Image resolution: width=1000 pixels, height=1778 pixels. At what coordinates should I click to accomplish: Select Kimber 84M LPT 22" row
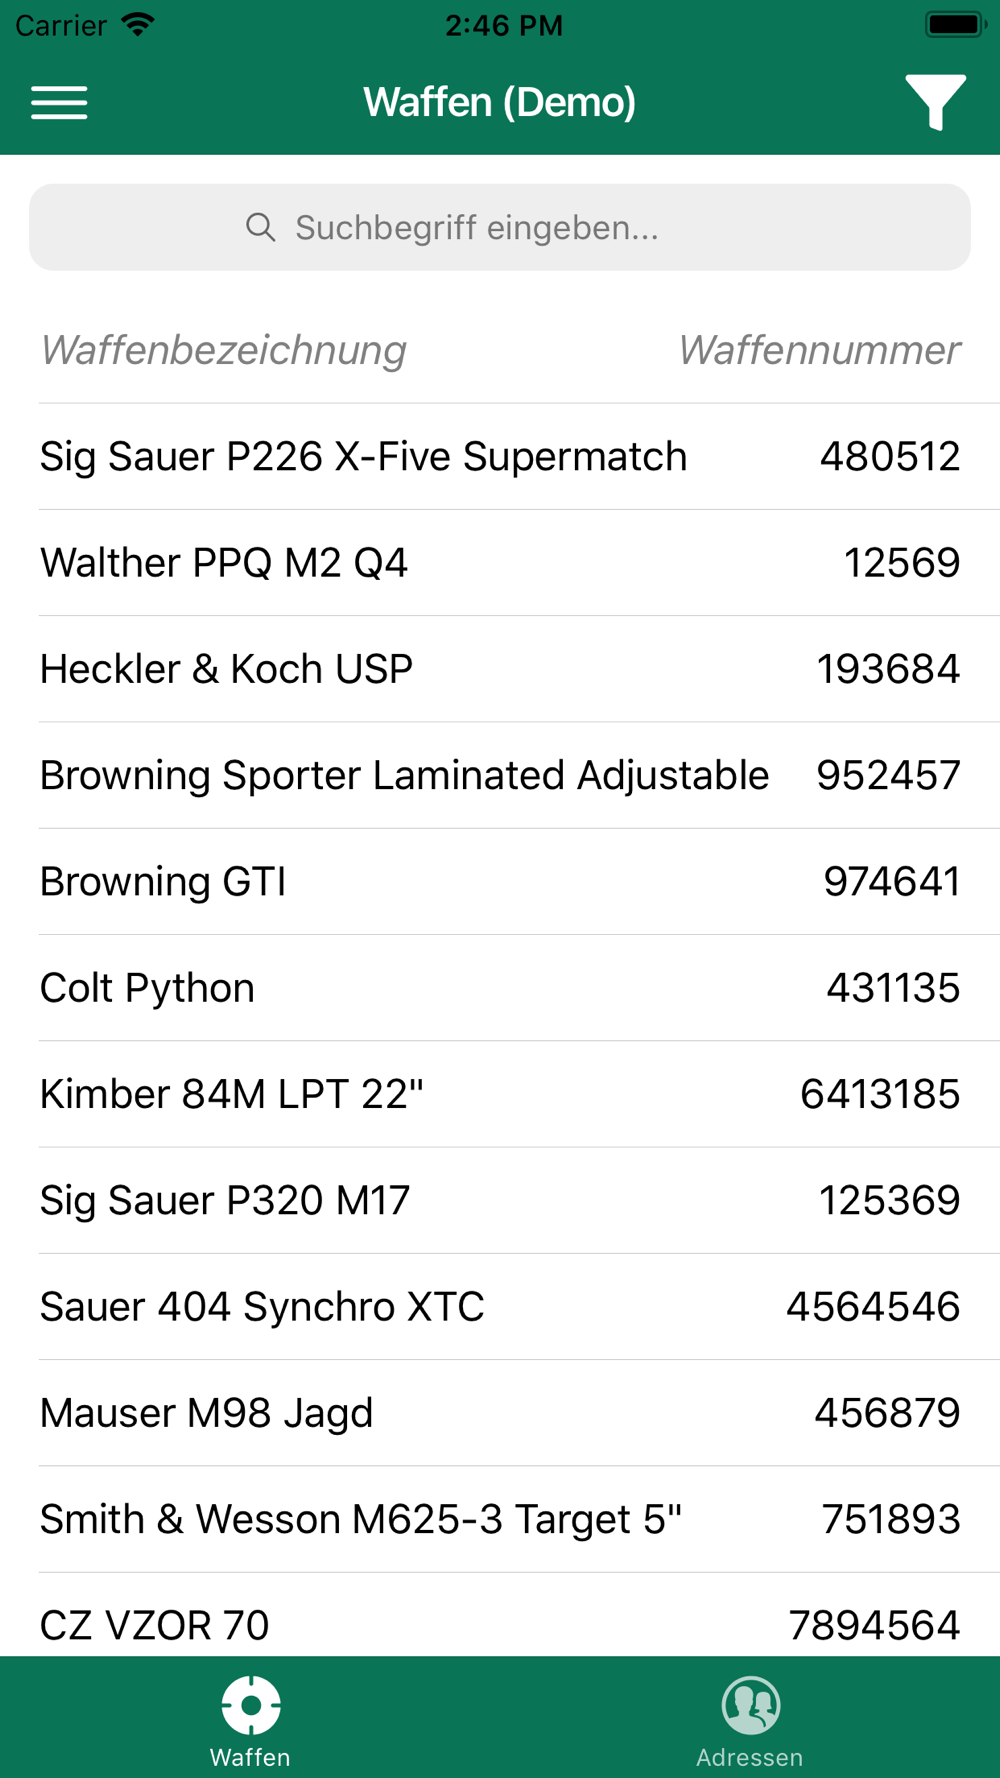[500, 1094]
